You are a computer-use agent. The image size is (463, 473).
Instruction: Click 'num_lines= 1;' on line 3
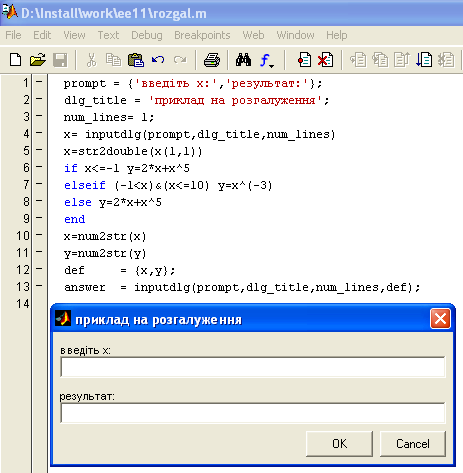pos(109,118)
